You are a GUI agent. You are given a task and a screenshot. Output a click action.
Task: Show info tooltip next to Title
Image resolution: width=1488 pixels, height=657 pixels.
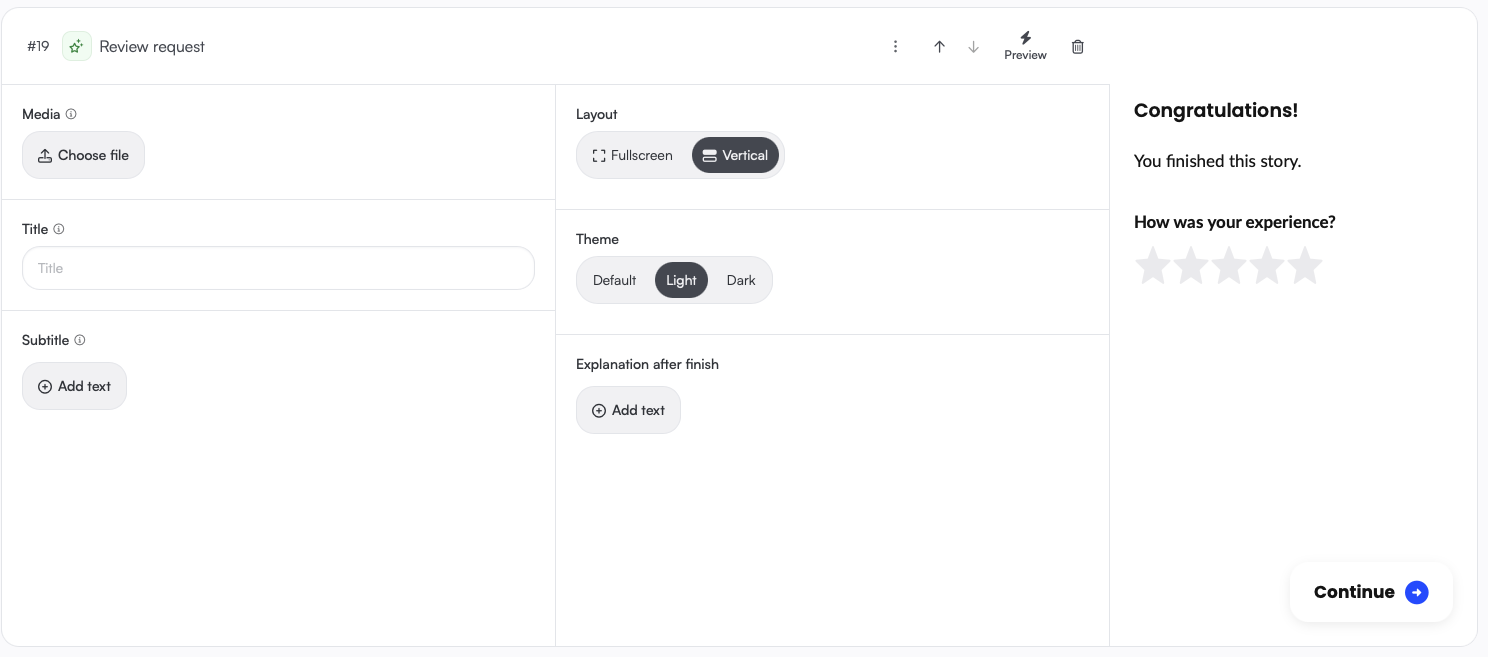(59, 229)
